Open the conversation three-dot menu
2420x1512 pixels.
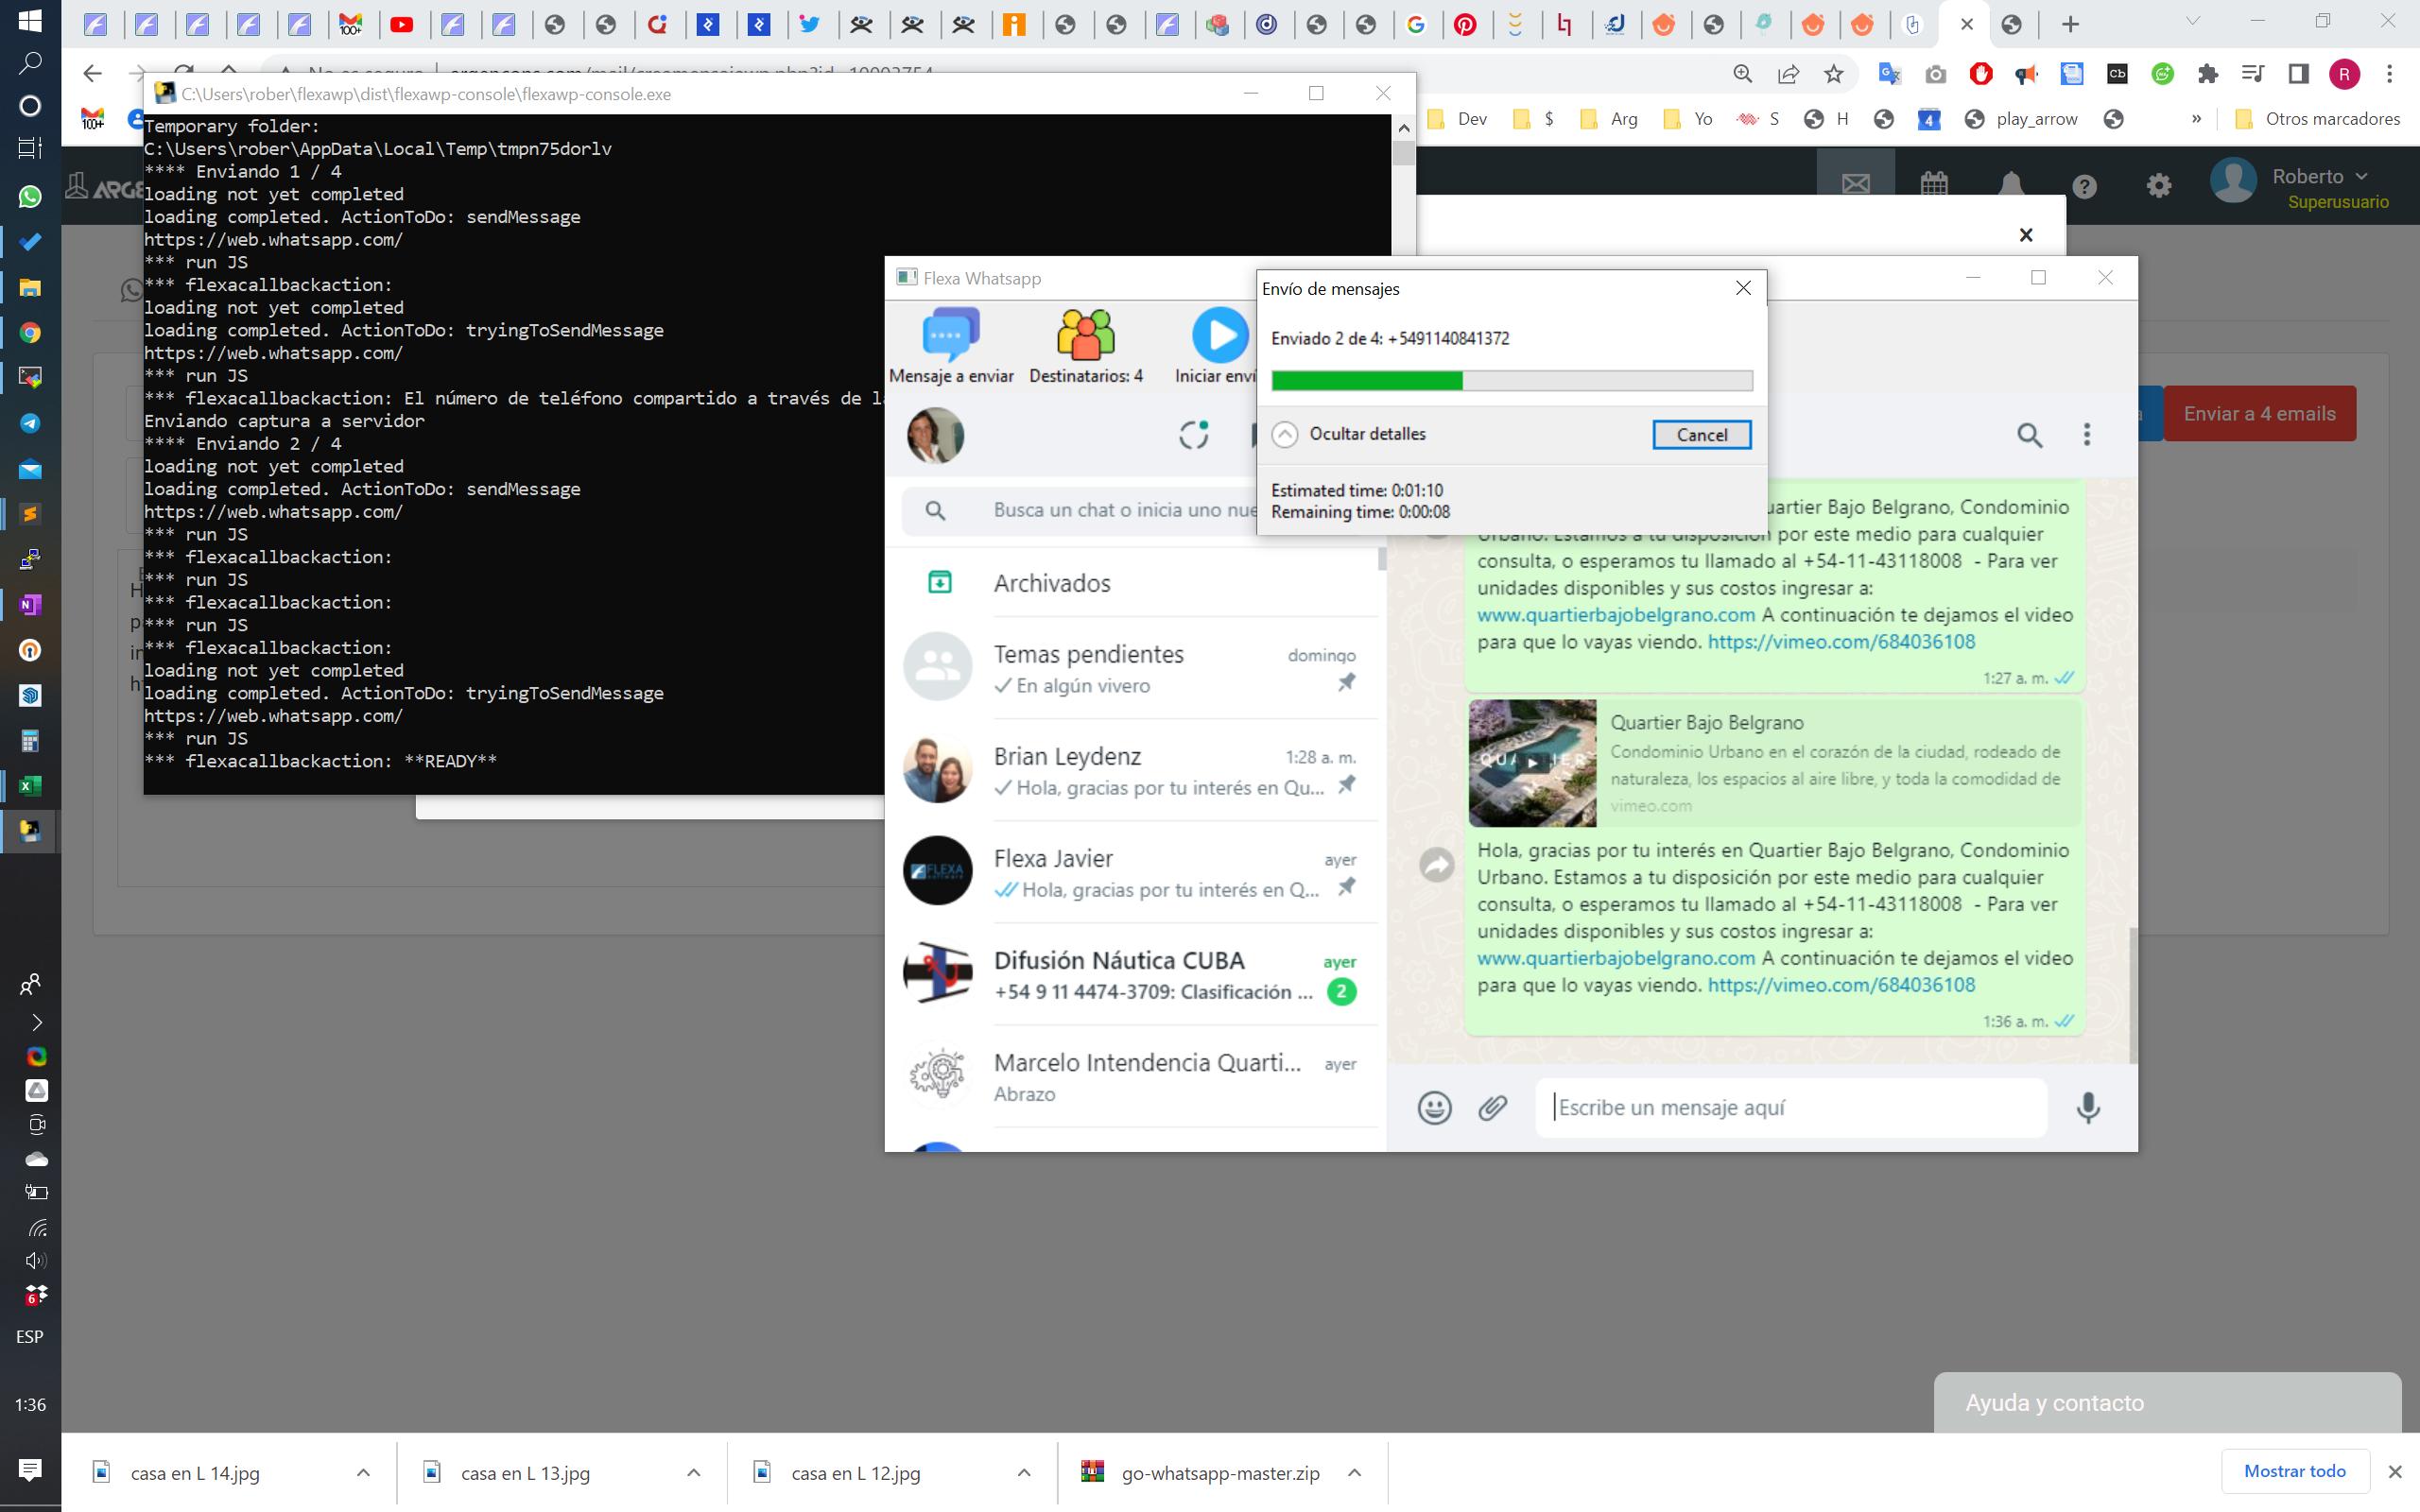(2086, 434)
